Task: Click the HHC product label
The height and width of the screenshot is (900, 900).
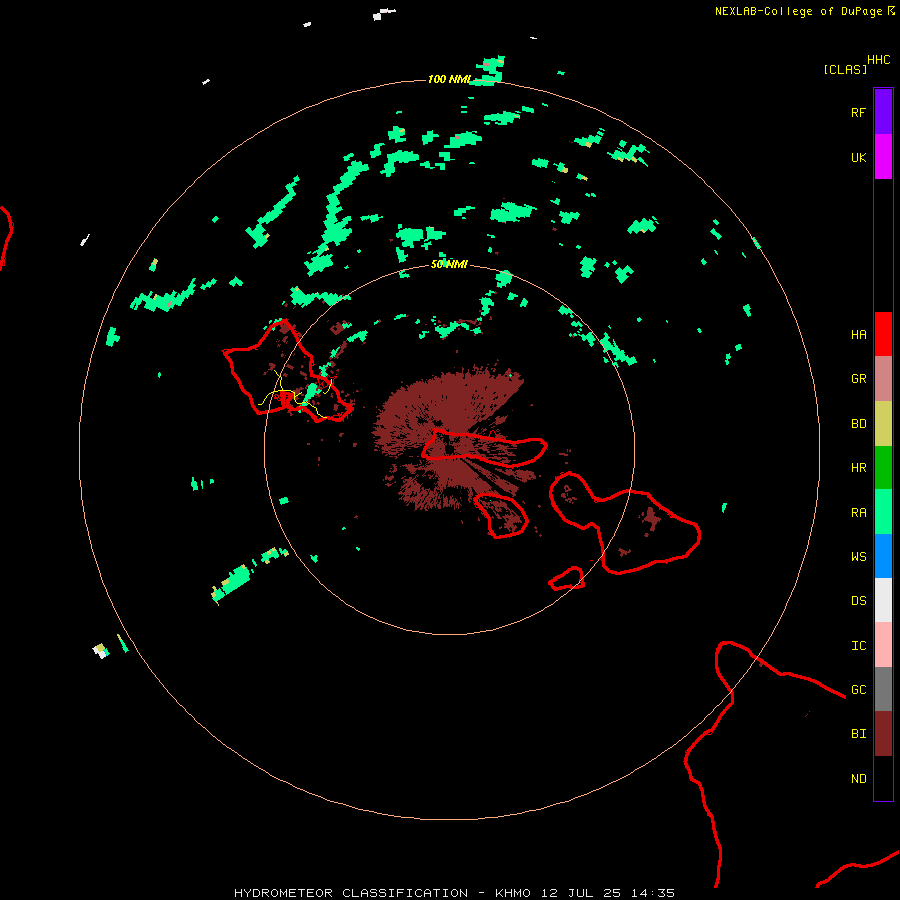Action: point(879,60)
